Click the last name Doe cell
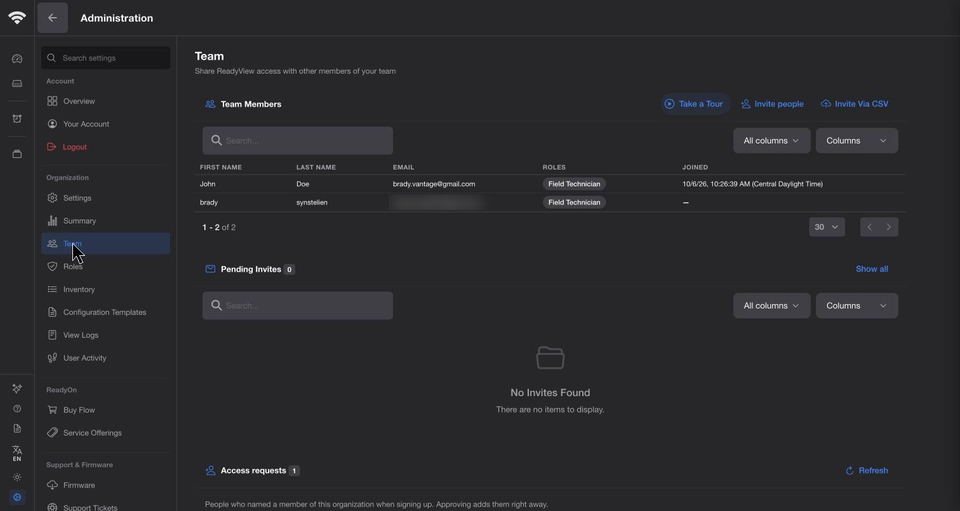Image resolution: width=960 pixels, height=511 pixels. tap(302, 184)
